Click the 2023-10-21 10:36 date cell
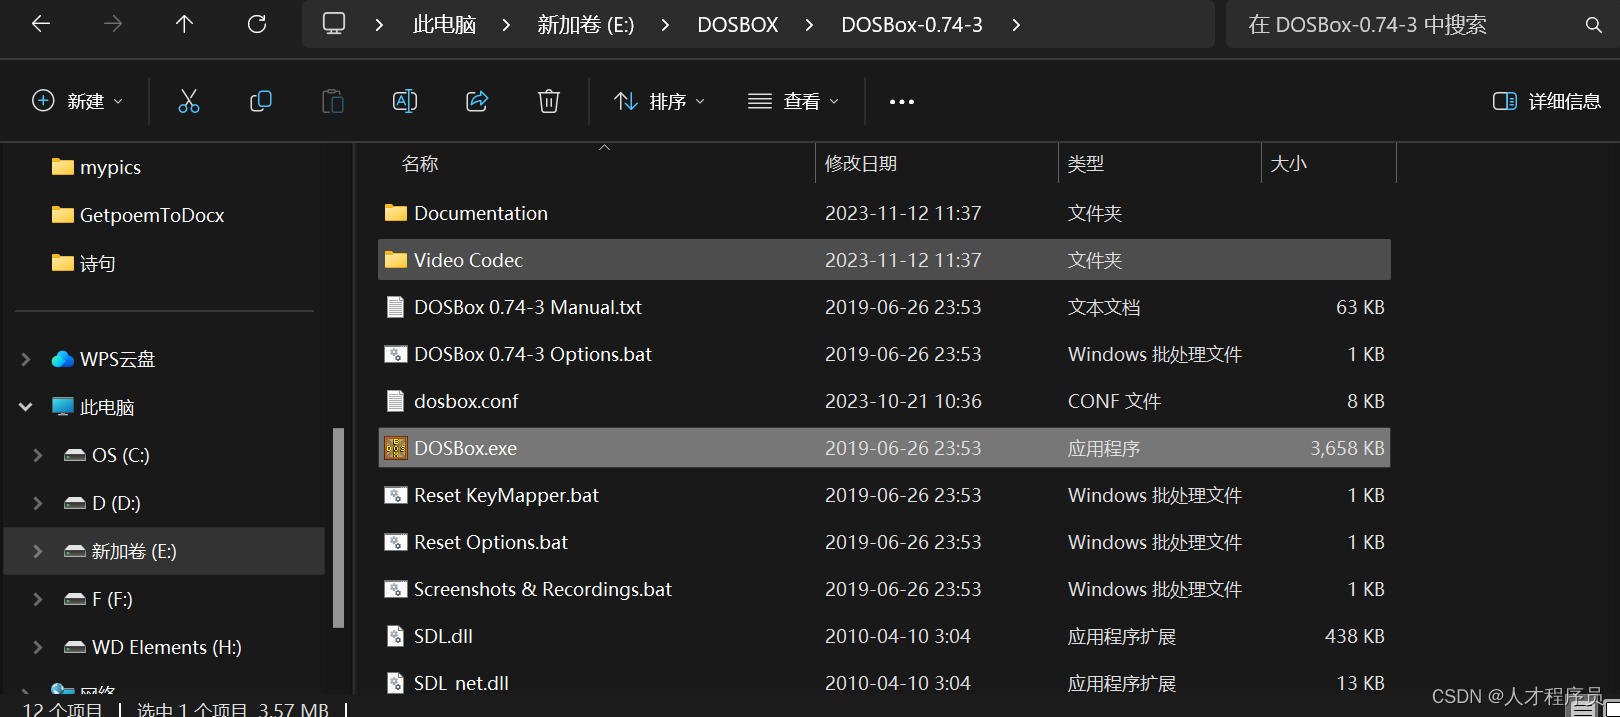Viewport: 1620px width, 717px height. point(903,401)
